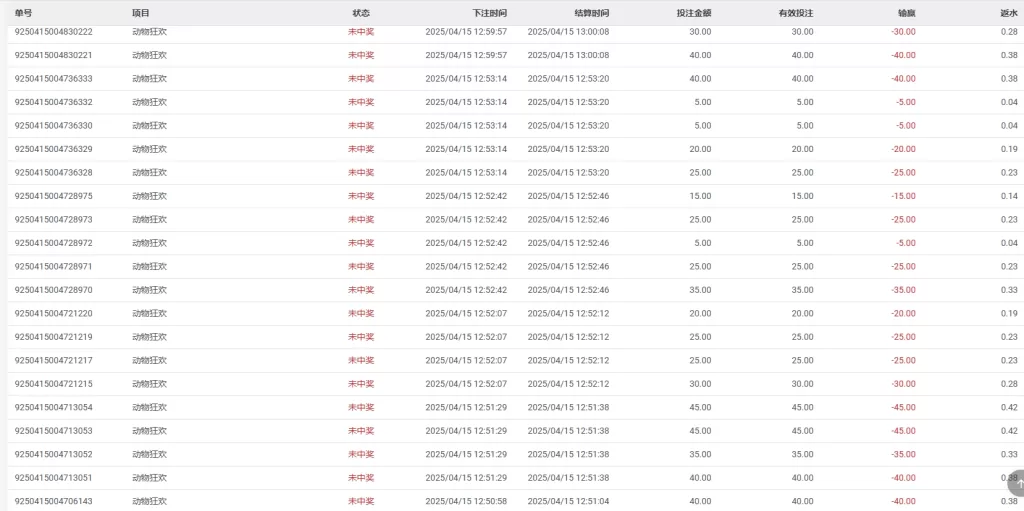The height and width of the screenshot is (511, 1024).
Task: Sort by 下注时间 column header
Action: pyautogui.click(x=489, y=13)
